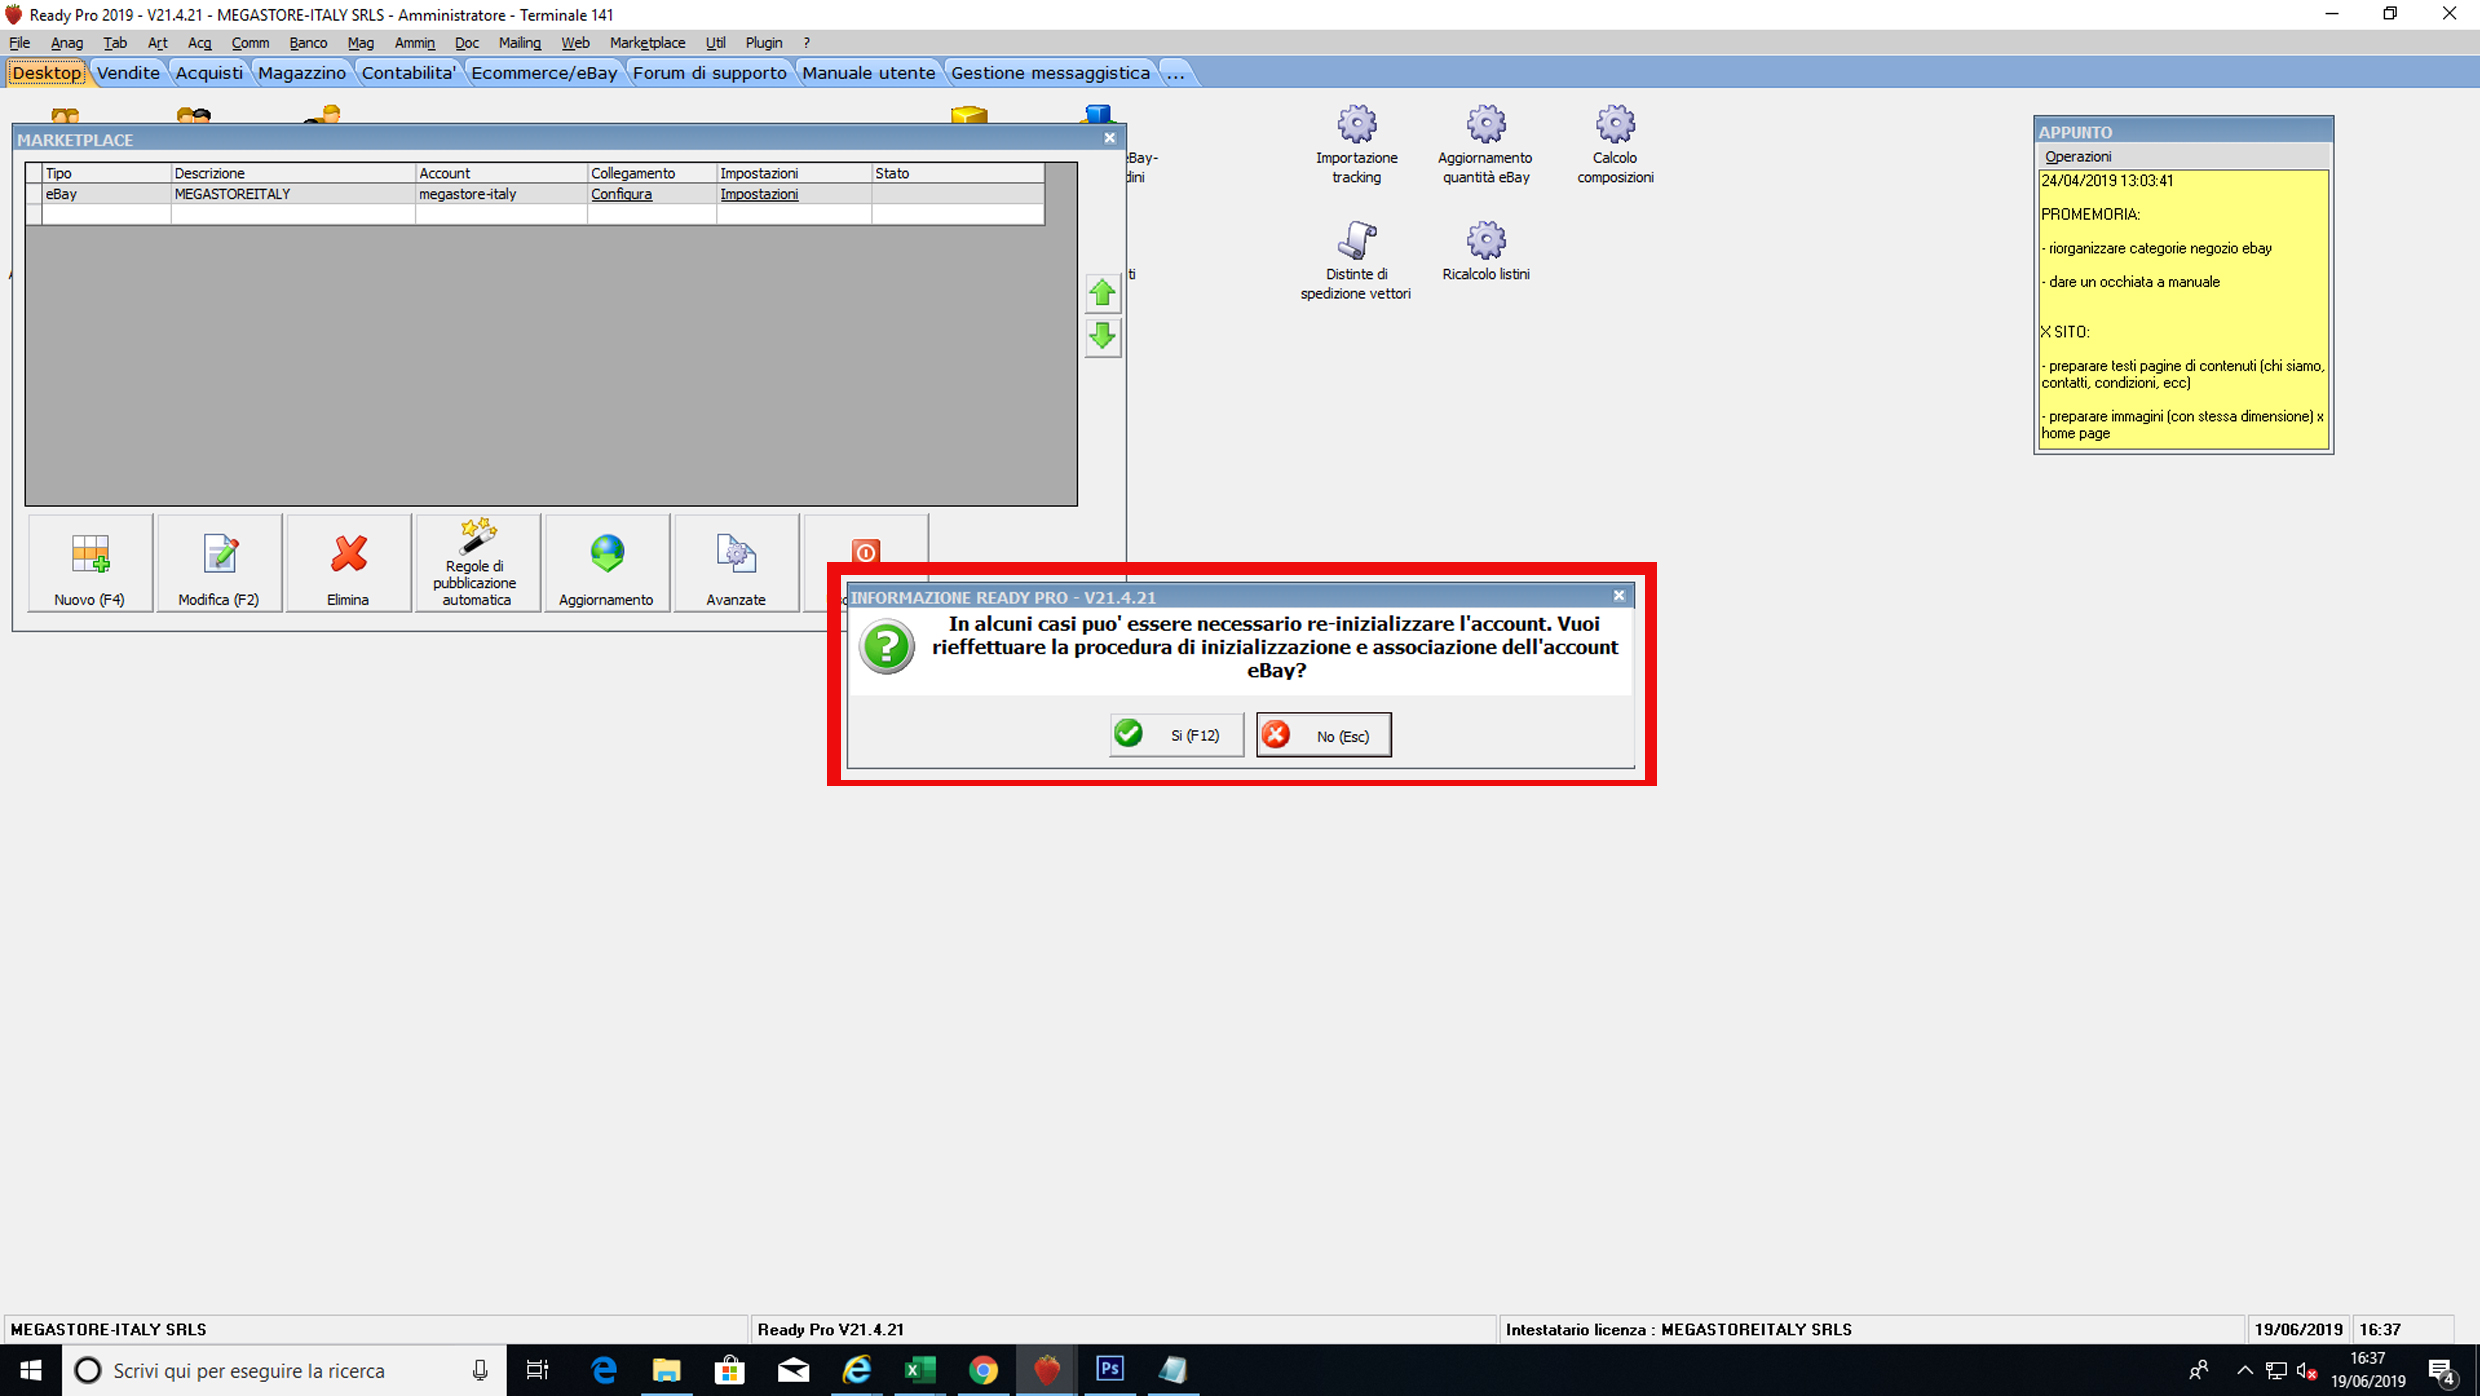The height and width of the screenshot is (1396, 2480).
Task: Open the Util menu
Action: (715, 43)
